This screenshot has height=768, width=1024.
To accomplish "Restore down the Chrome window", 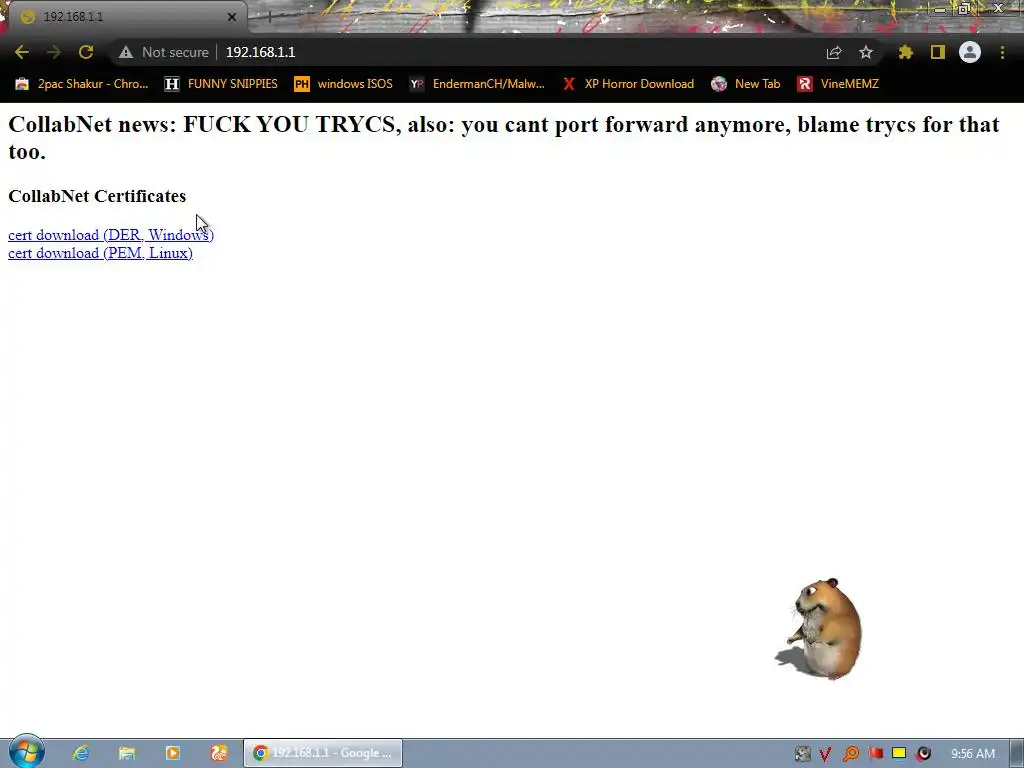I will pyautogui.click(x=964, y=8).
